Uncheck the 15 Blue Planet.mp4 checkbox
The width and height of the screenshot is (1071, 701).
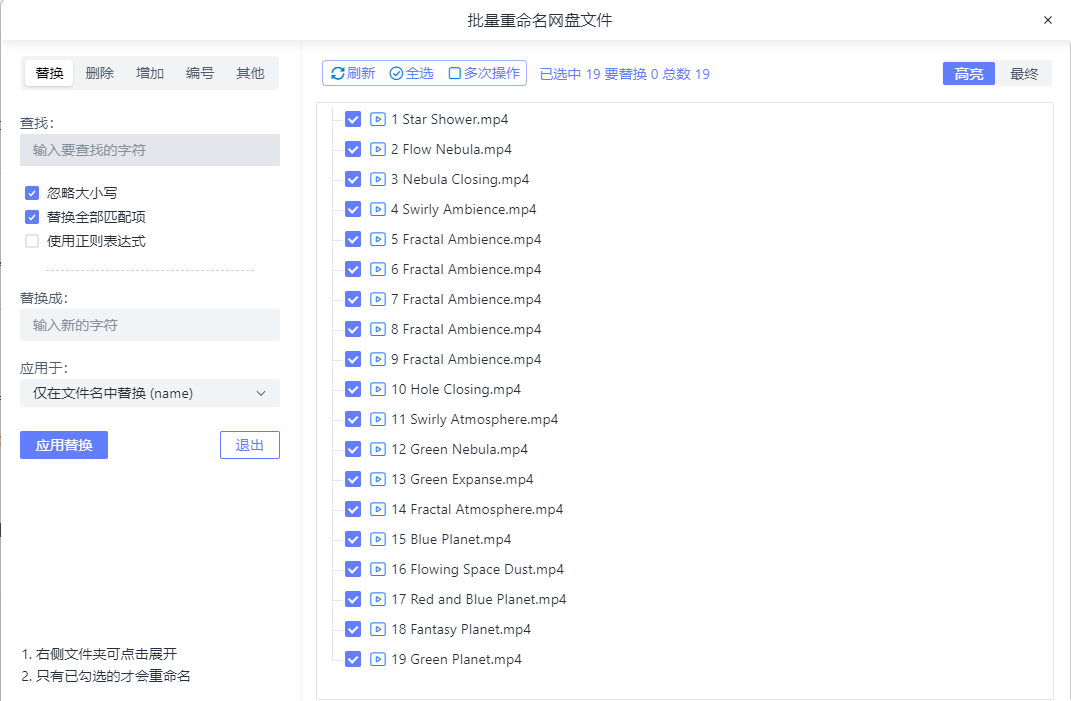pyautogui.click(x=353, y=540)
